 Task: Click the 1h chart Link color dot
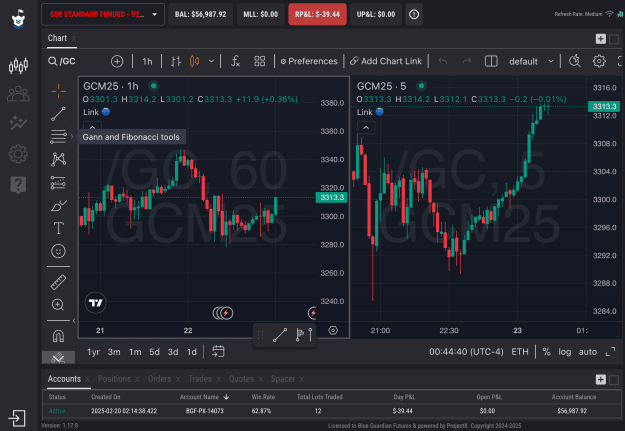point(106,112)
